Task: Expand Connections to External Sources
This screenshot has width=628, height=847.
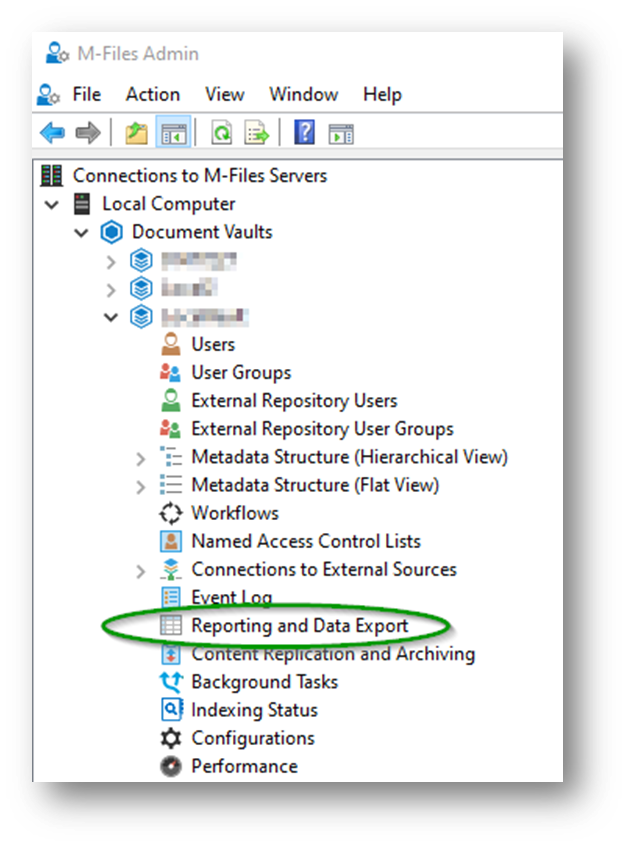Action: coord(141,570)
